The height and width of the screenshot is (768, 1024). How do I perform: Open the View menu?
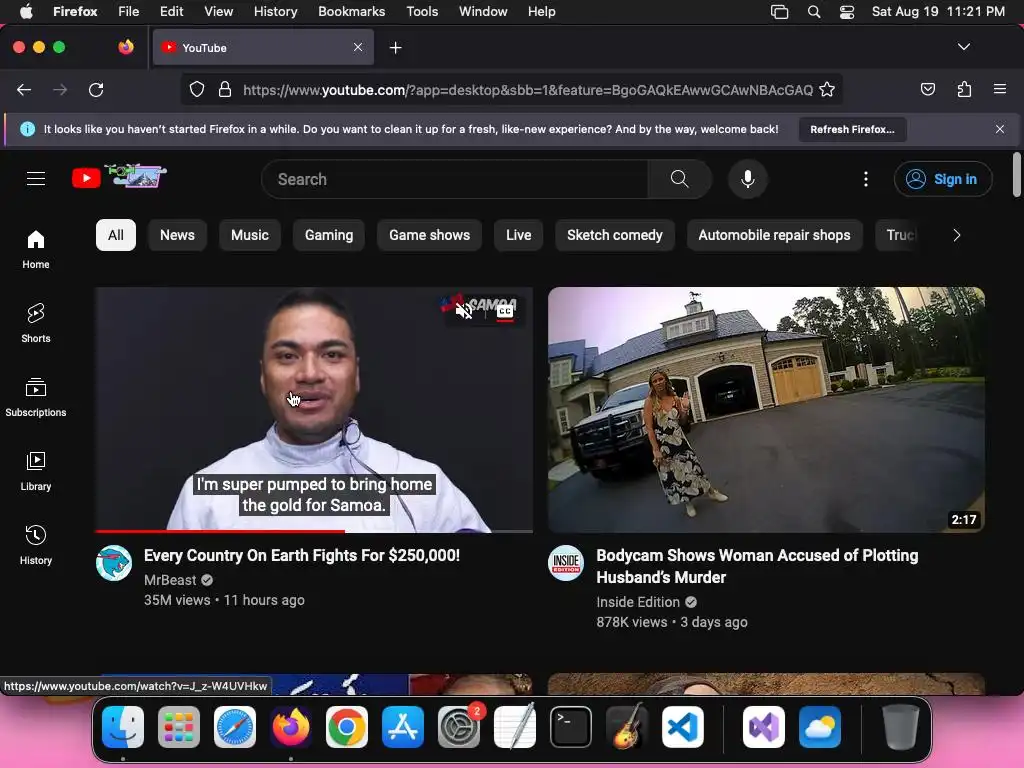coord(218,11)
